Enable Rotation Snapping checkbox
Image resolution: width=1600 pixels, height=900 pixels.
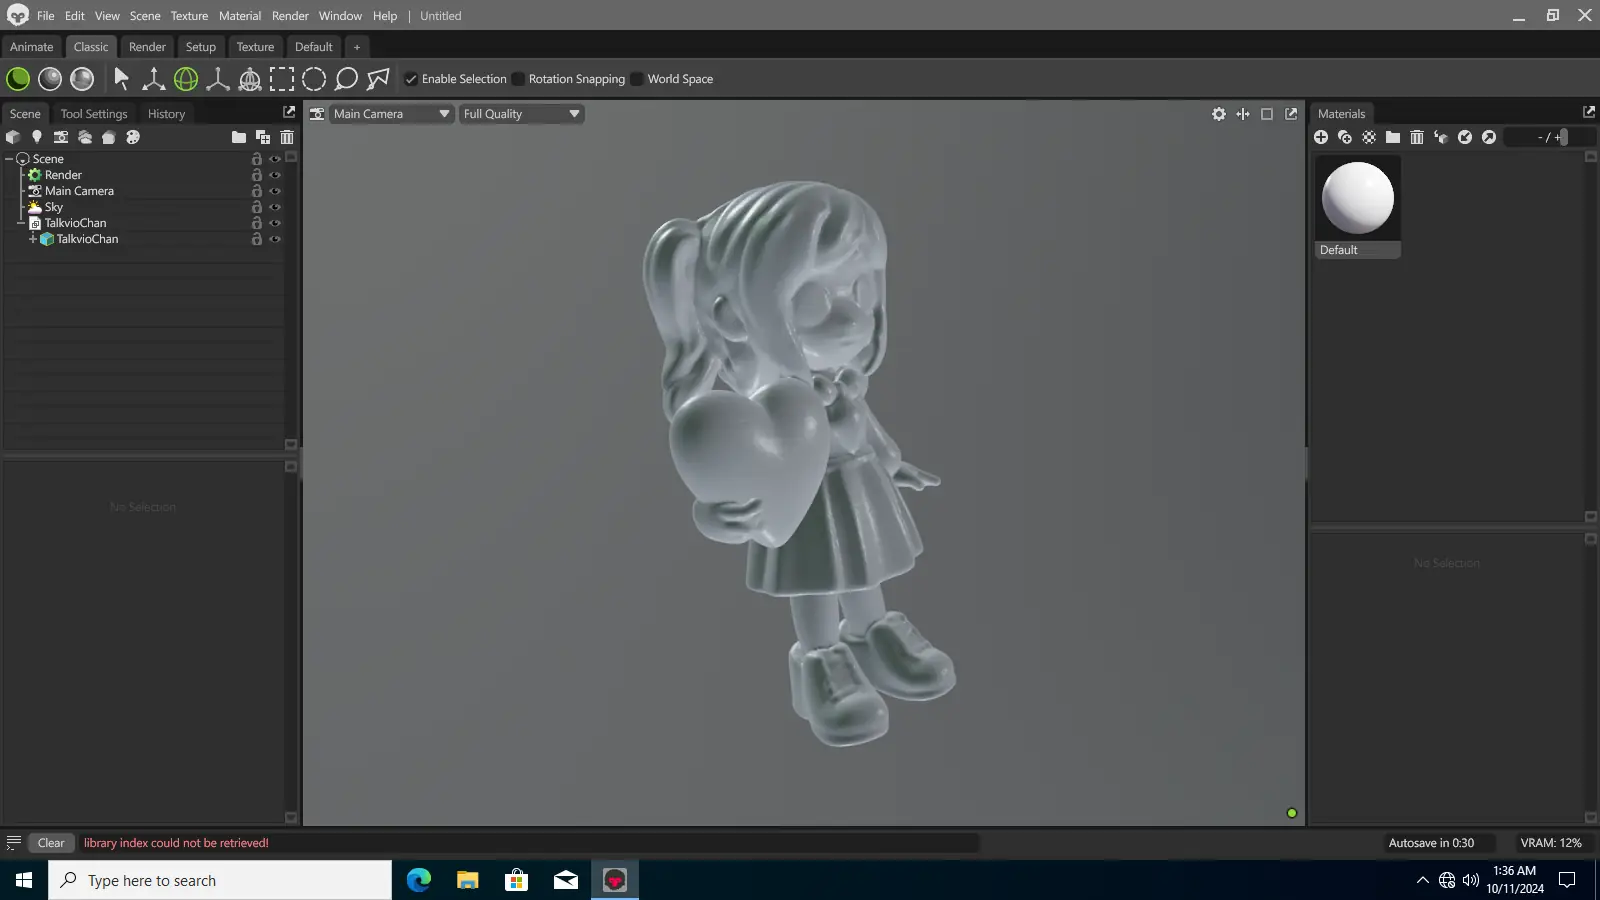(518, 79)
